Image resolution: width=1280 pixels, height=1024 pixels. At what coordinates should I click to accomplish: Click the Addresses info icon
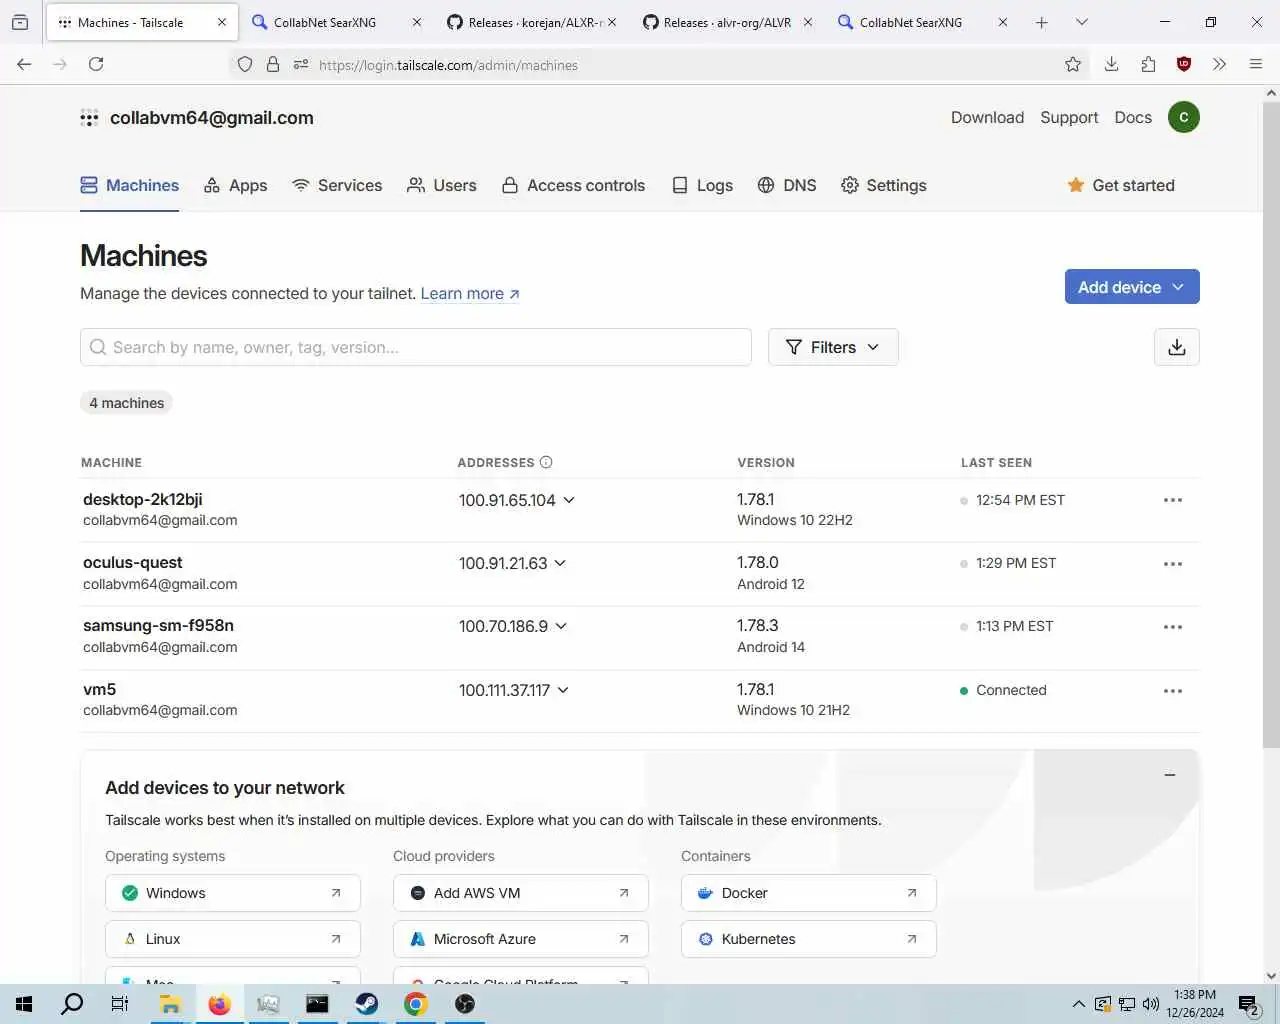click(546, 462)
